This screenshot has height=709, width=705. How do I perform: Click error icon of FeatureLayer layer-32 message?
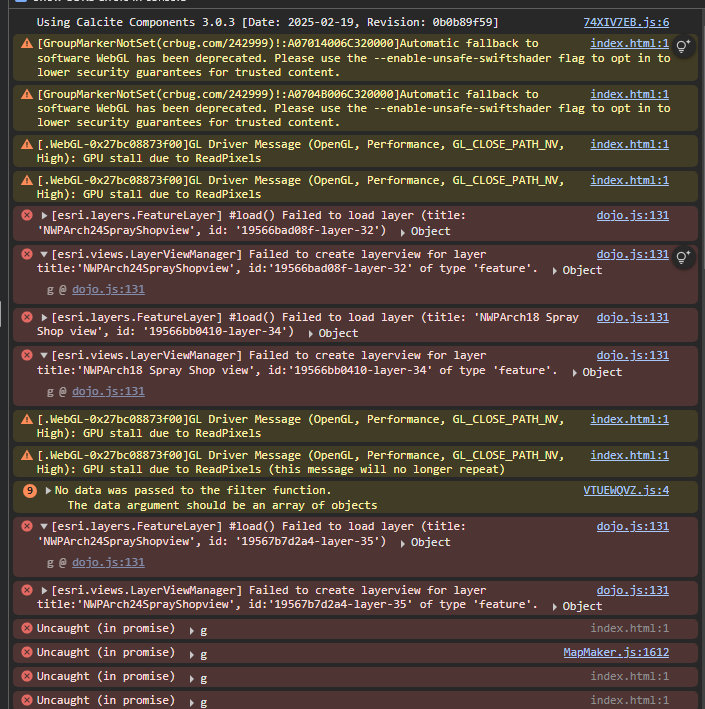pyautogui.click(x=27, y=215)
